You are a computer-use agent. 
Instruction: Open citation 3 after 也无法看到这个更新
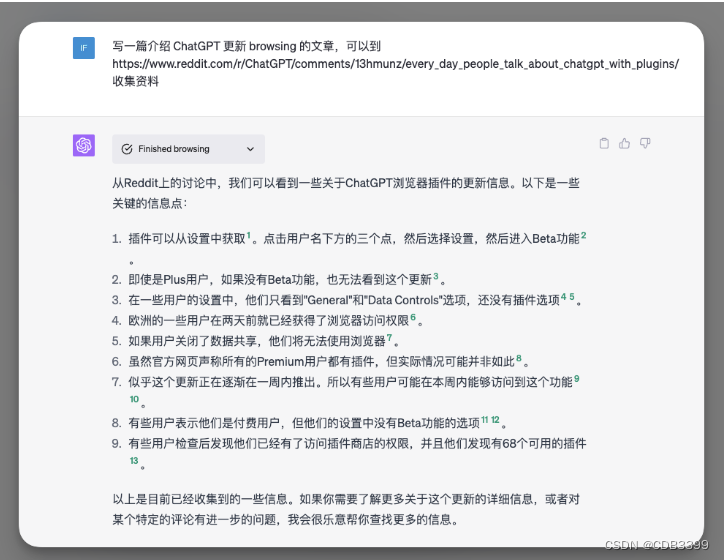tap(436, 276)
